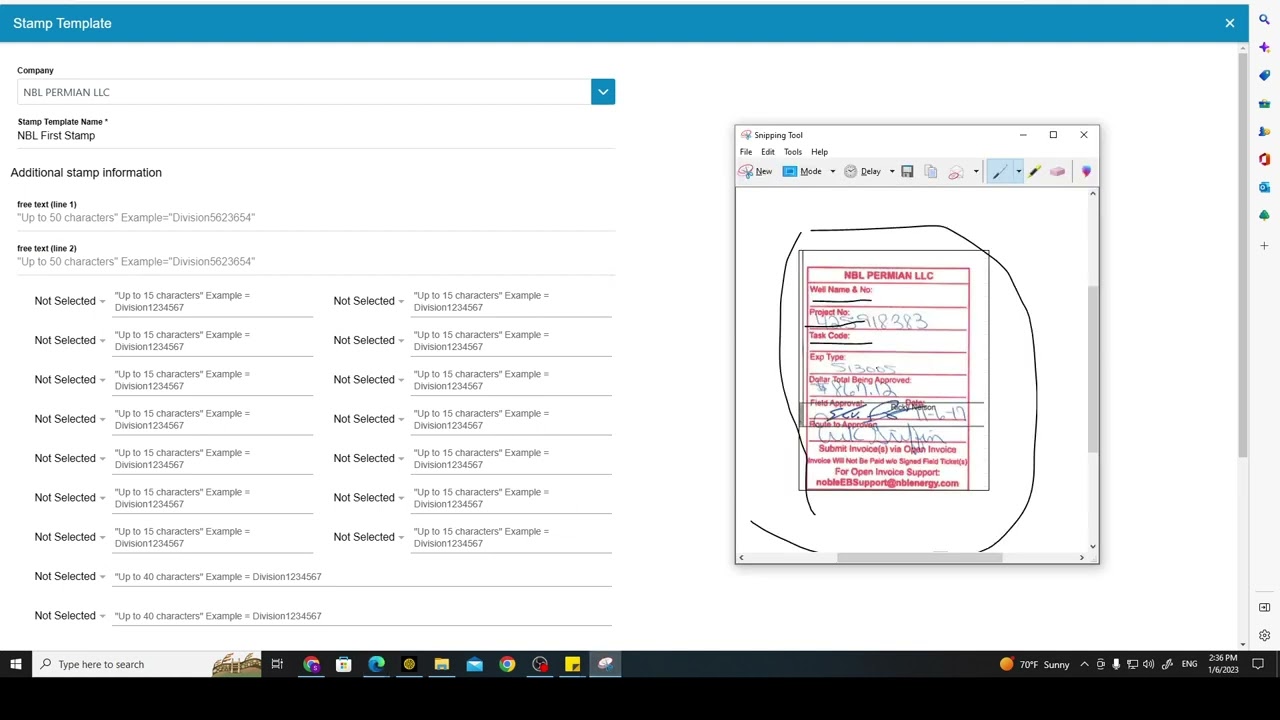
Task: Open Edge sidebar Office icon
Action: click(1264, 159)
